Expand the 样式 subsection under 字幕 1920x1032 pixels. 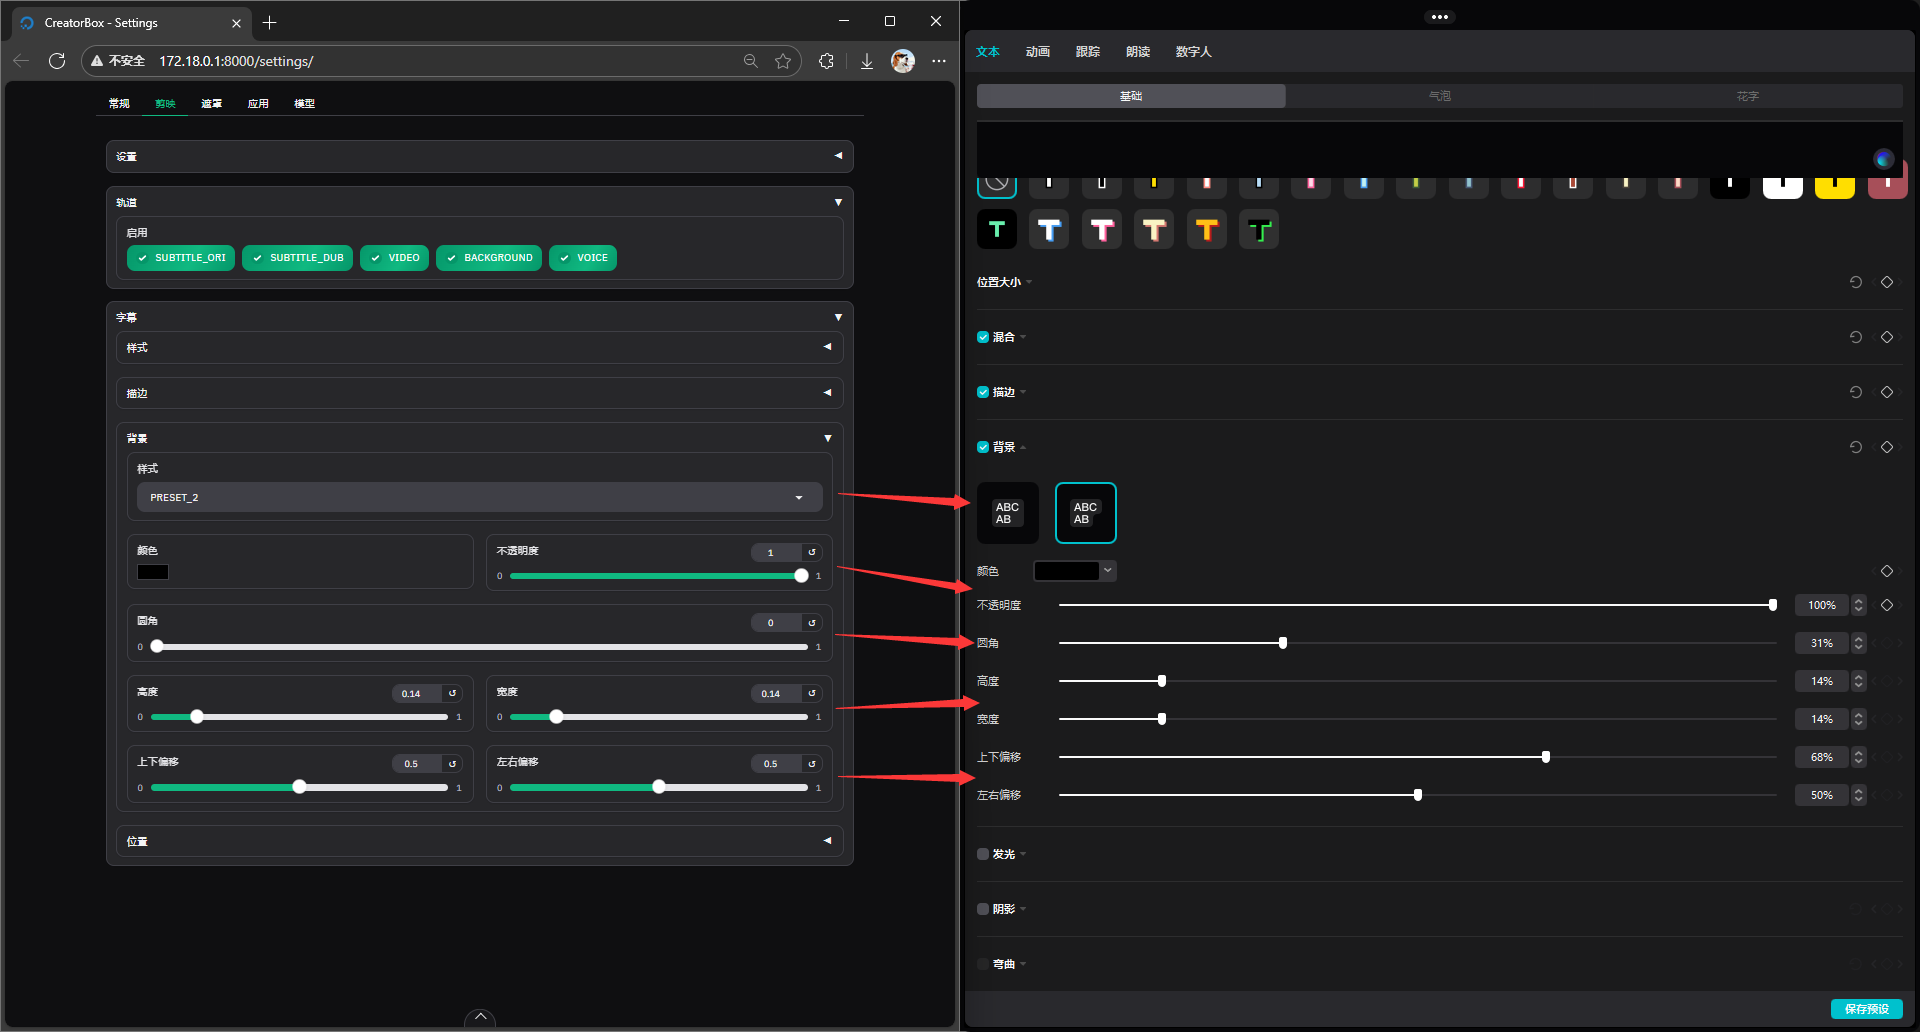click(480, 347)
